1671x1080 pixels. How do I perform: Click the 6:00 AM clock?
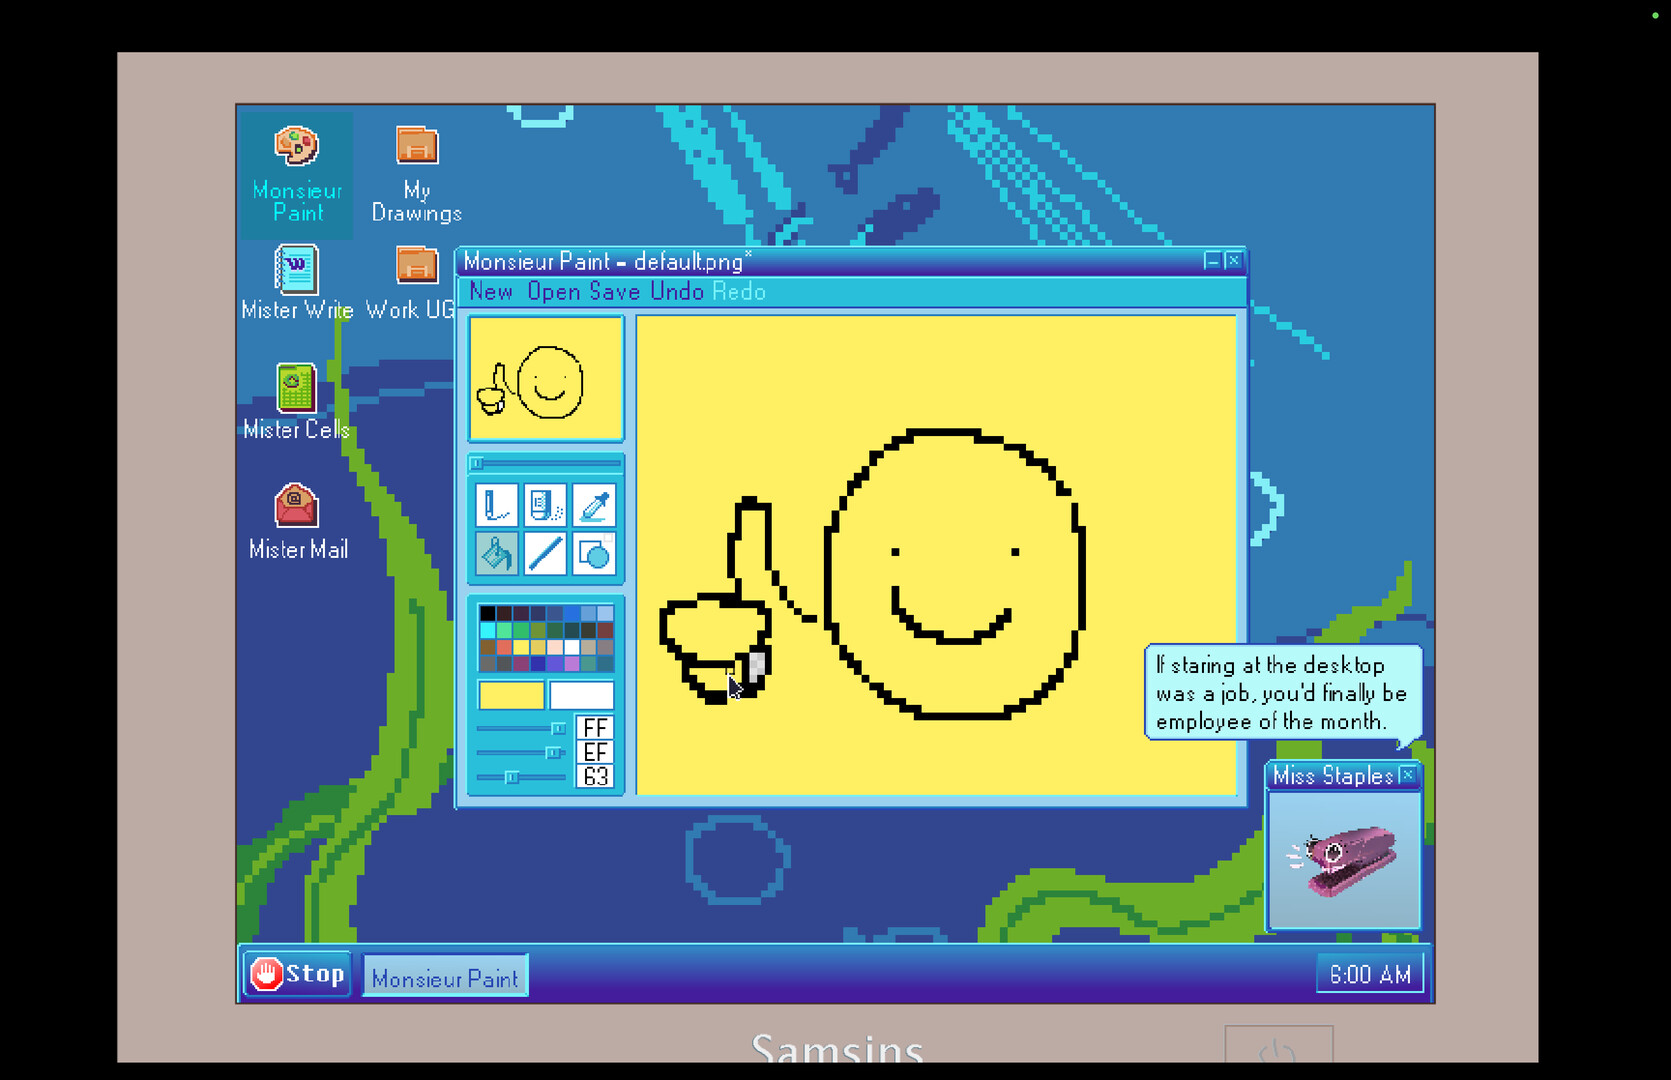click(x=1370, y=975)
